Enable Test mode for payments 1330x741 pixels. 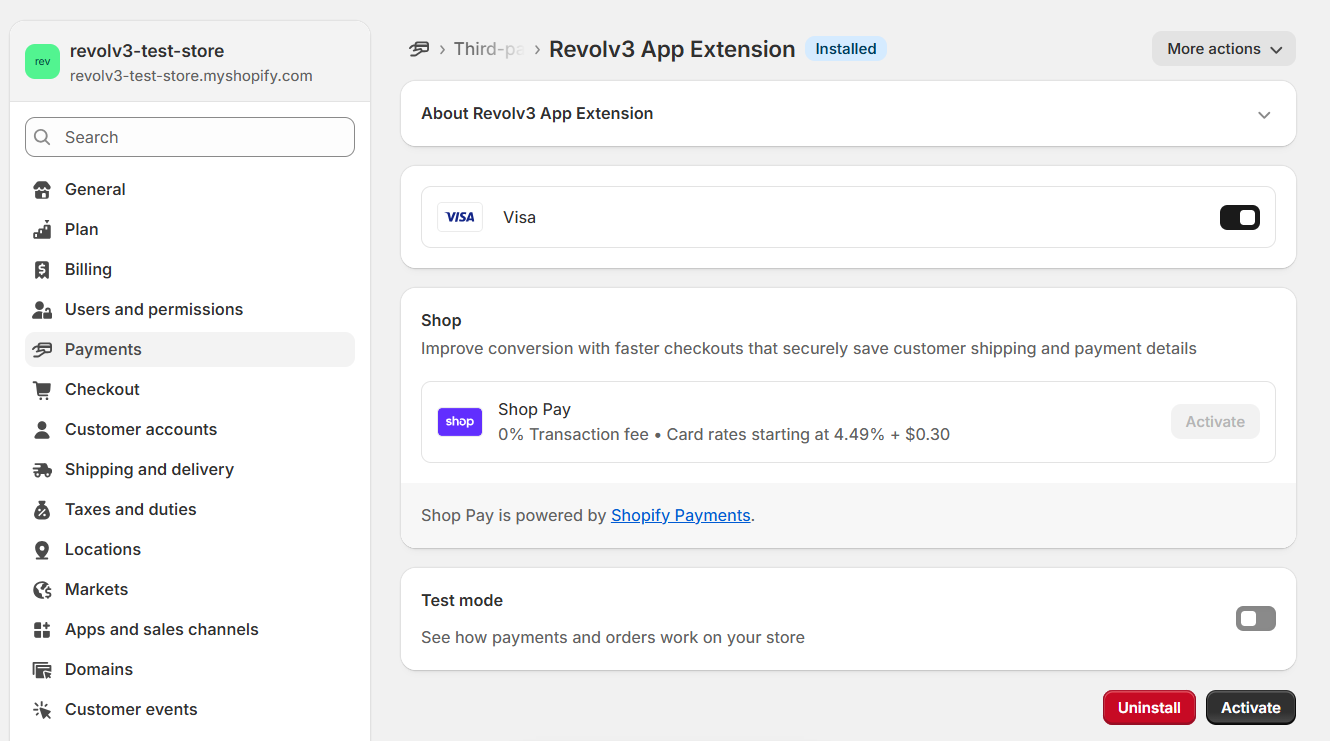point(1255,618)
